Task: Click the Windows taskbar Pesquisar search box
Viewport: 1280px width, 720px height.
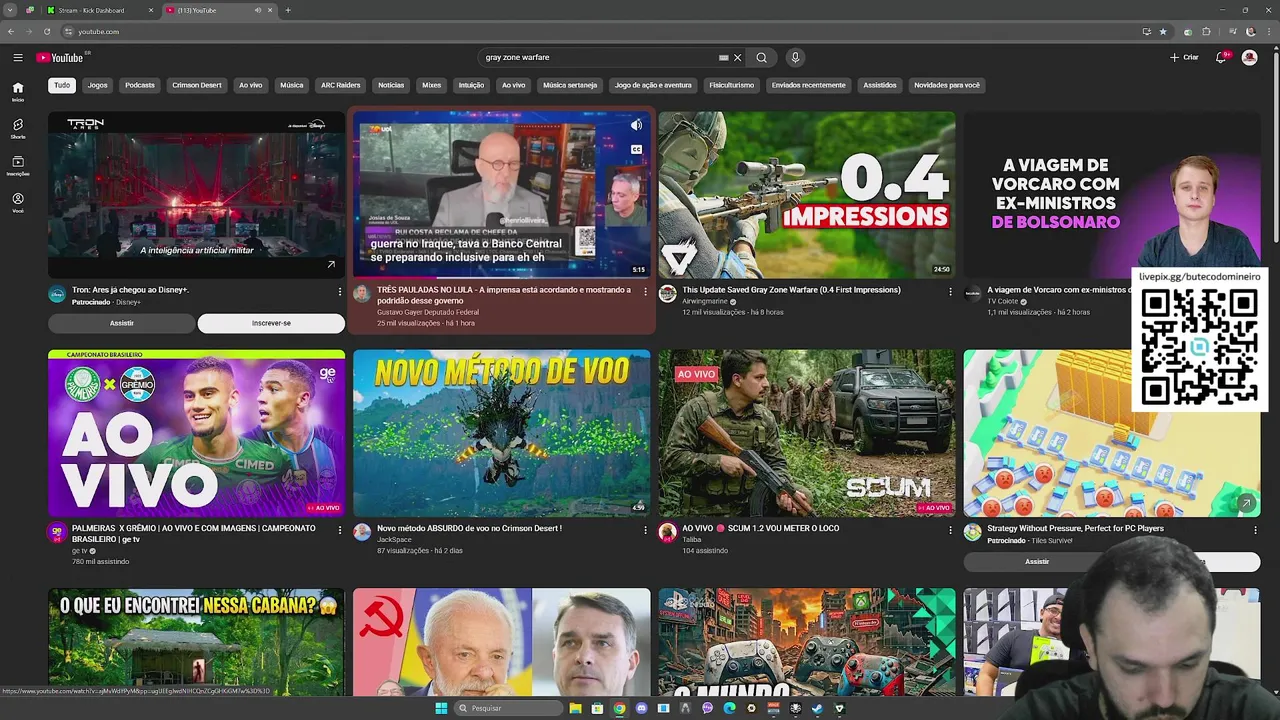Action: [x=507, y=708]
